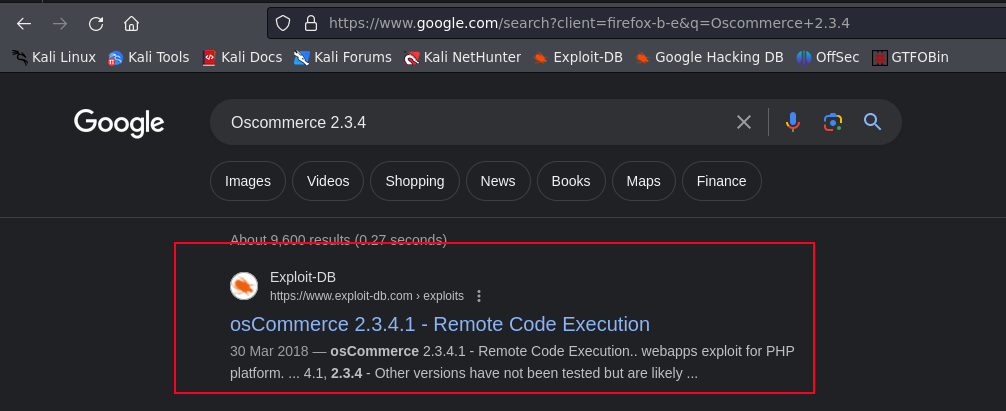Screen dimensions: 1006x411
Task: Open the Google Hacking DB bookmark
Action: (x=709, y=57)
